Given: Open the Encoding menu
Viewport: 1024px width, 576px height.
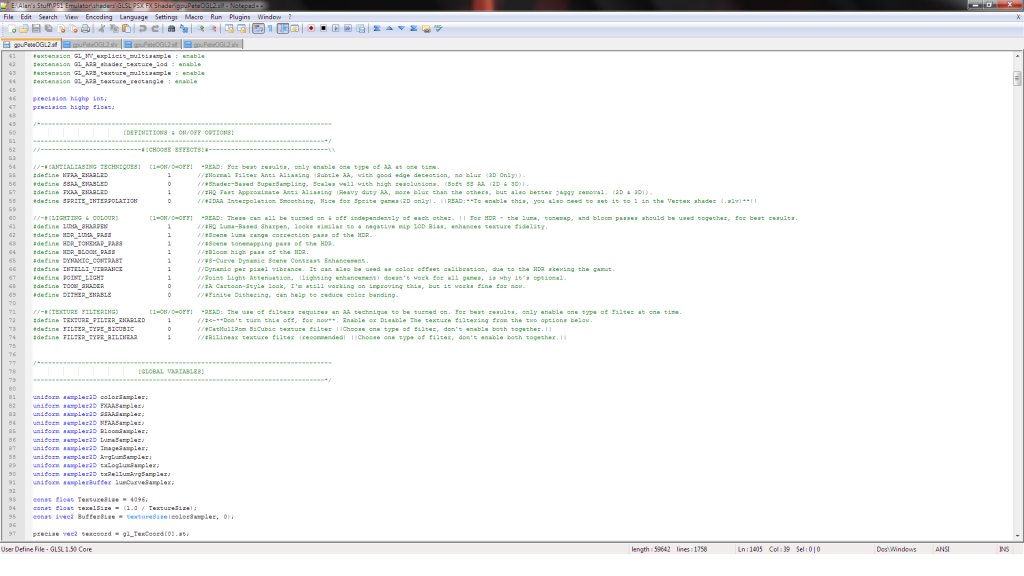Looking at the screenshot, I should tap(99, 17).
